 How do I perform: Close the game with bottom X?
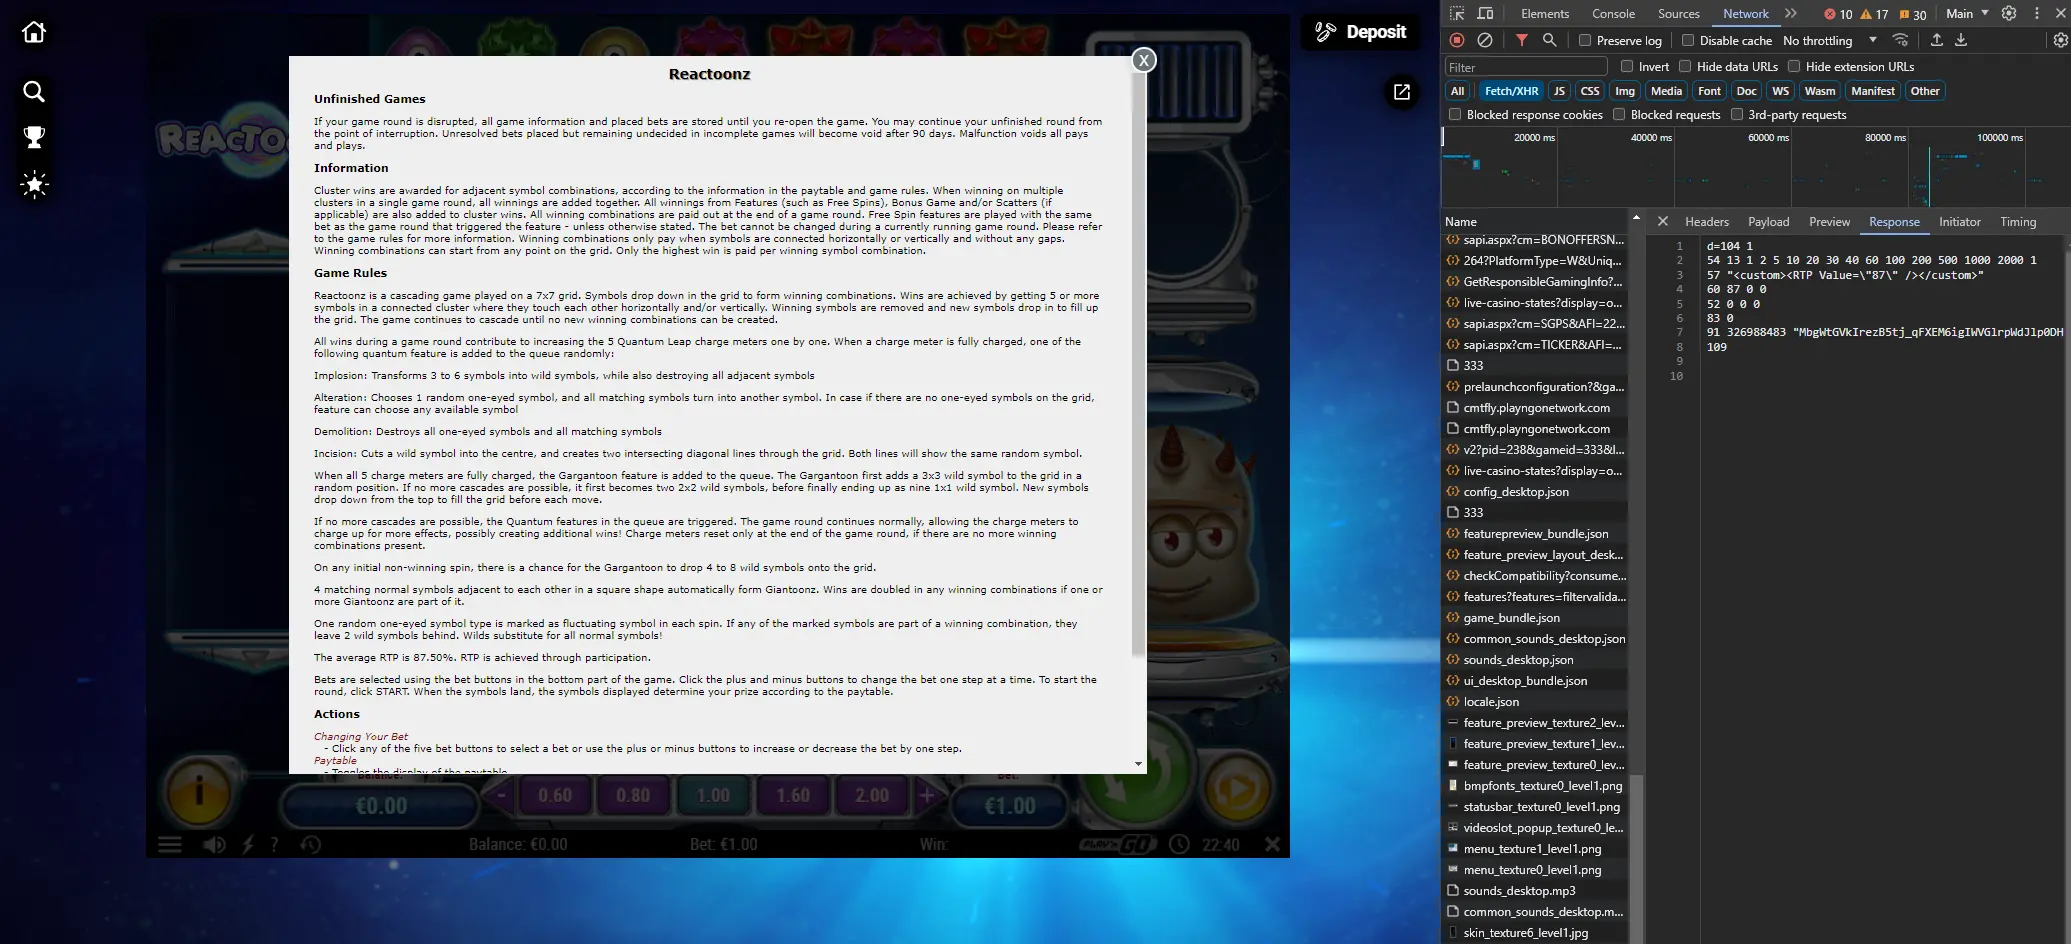click(x=1272, y=845)
